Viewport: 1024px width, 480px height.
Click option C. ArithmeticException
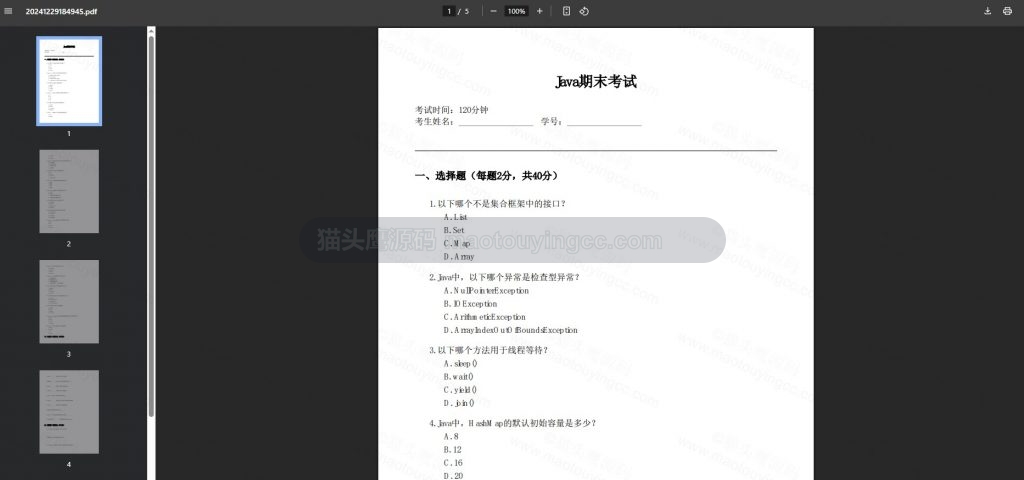[485, 317]
